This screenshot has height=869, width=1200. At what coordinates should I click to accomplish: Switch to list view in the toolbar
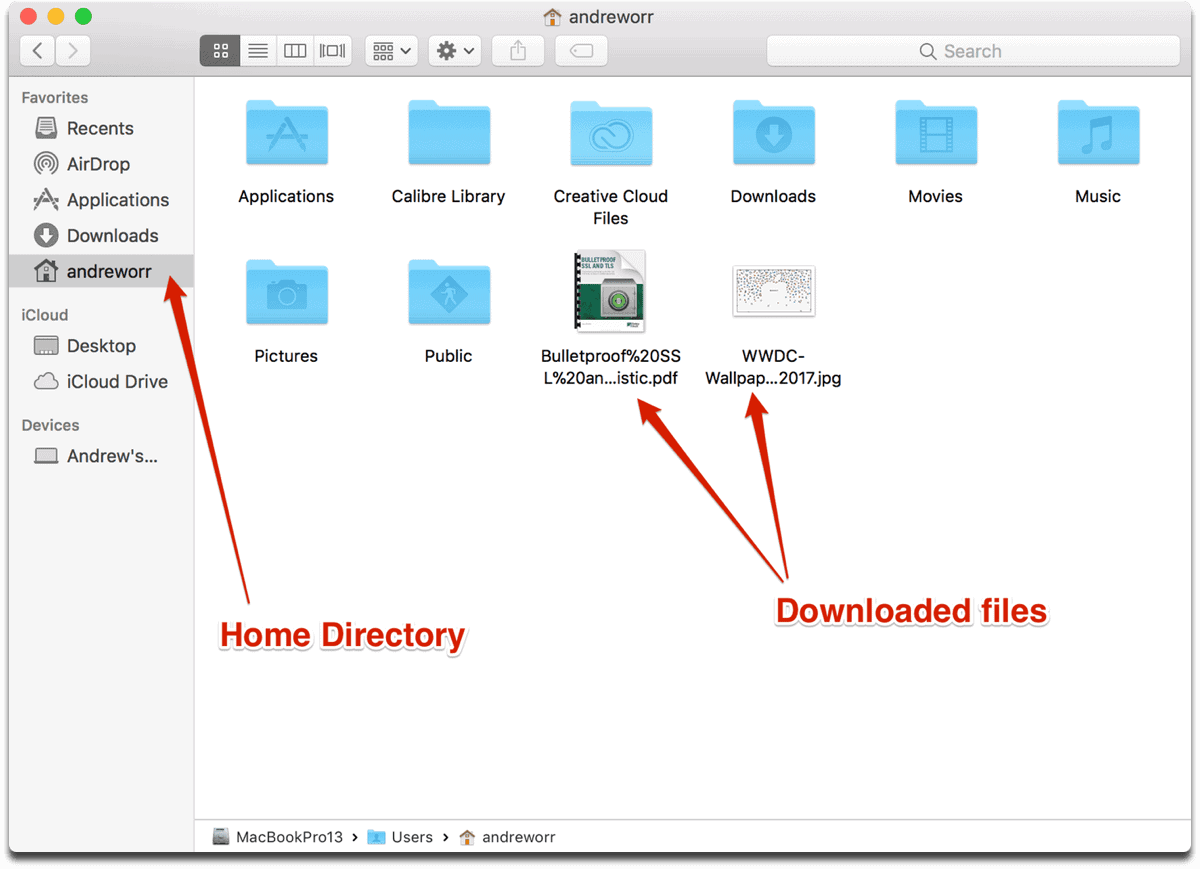point(257,50)
